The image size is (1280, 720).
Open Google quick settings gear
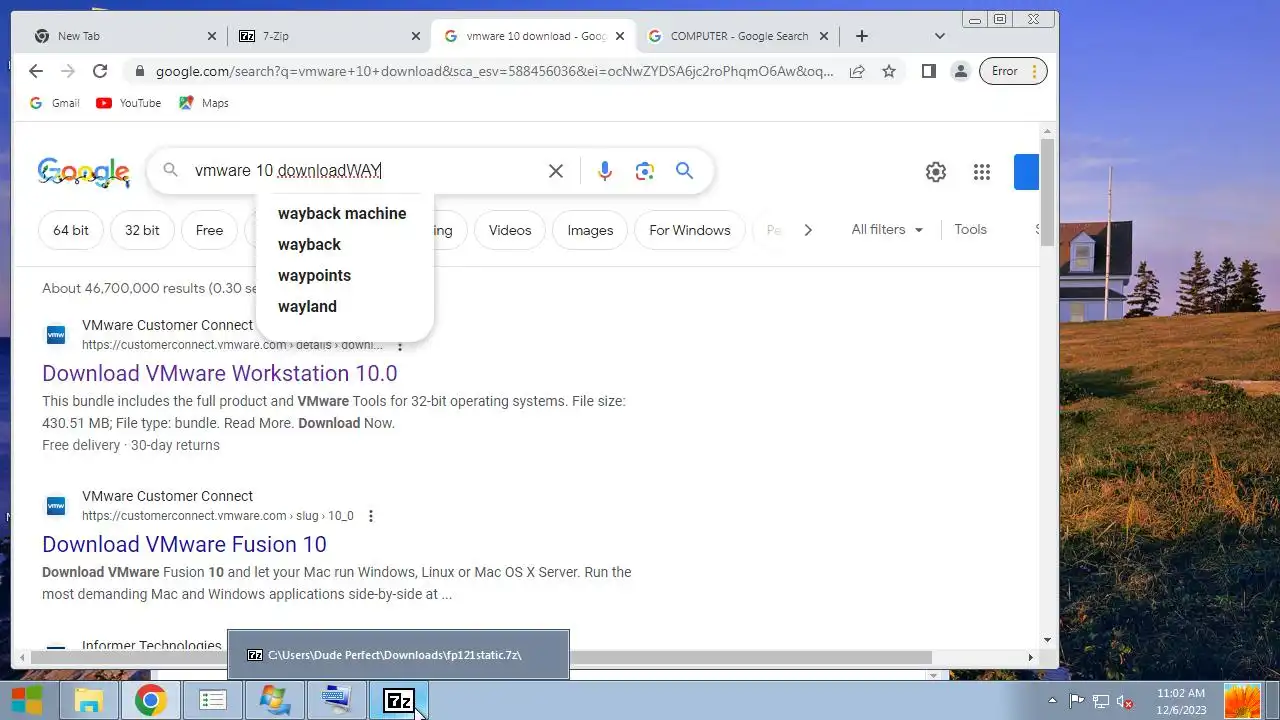(936, 172)
